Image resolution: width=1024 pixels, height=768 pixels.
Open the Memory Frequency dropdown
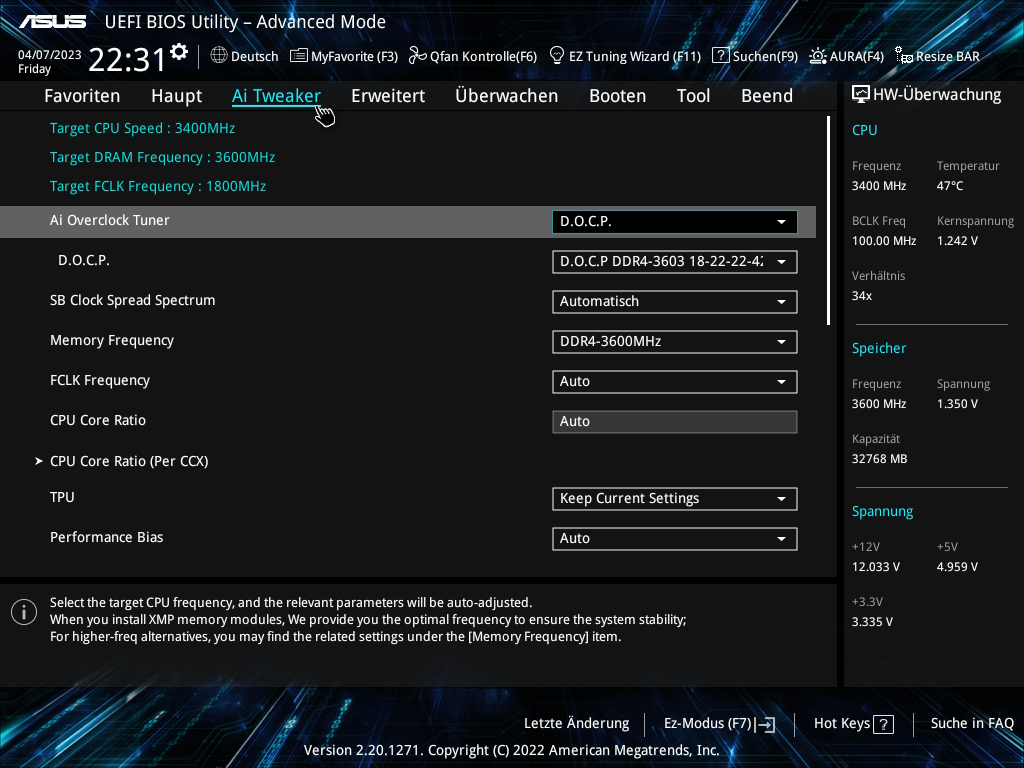(675, 342)
